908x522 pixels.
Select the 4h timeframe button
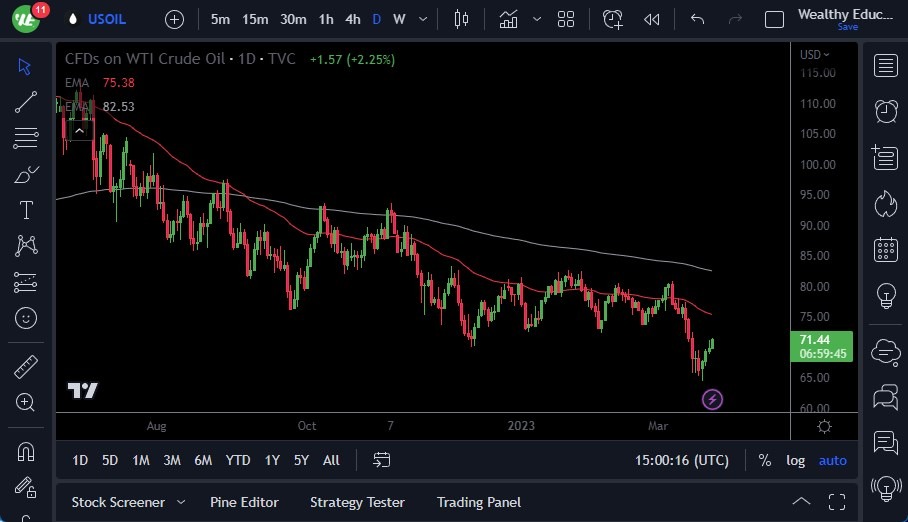[353, 19]
